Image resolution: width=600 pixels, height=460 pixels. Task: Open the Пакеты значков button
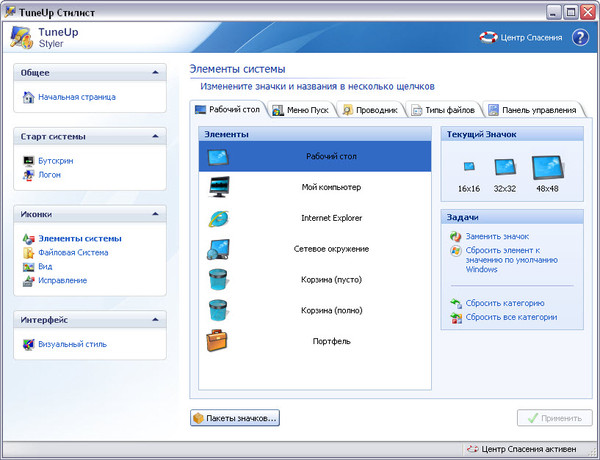[235, 418]
